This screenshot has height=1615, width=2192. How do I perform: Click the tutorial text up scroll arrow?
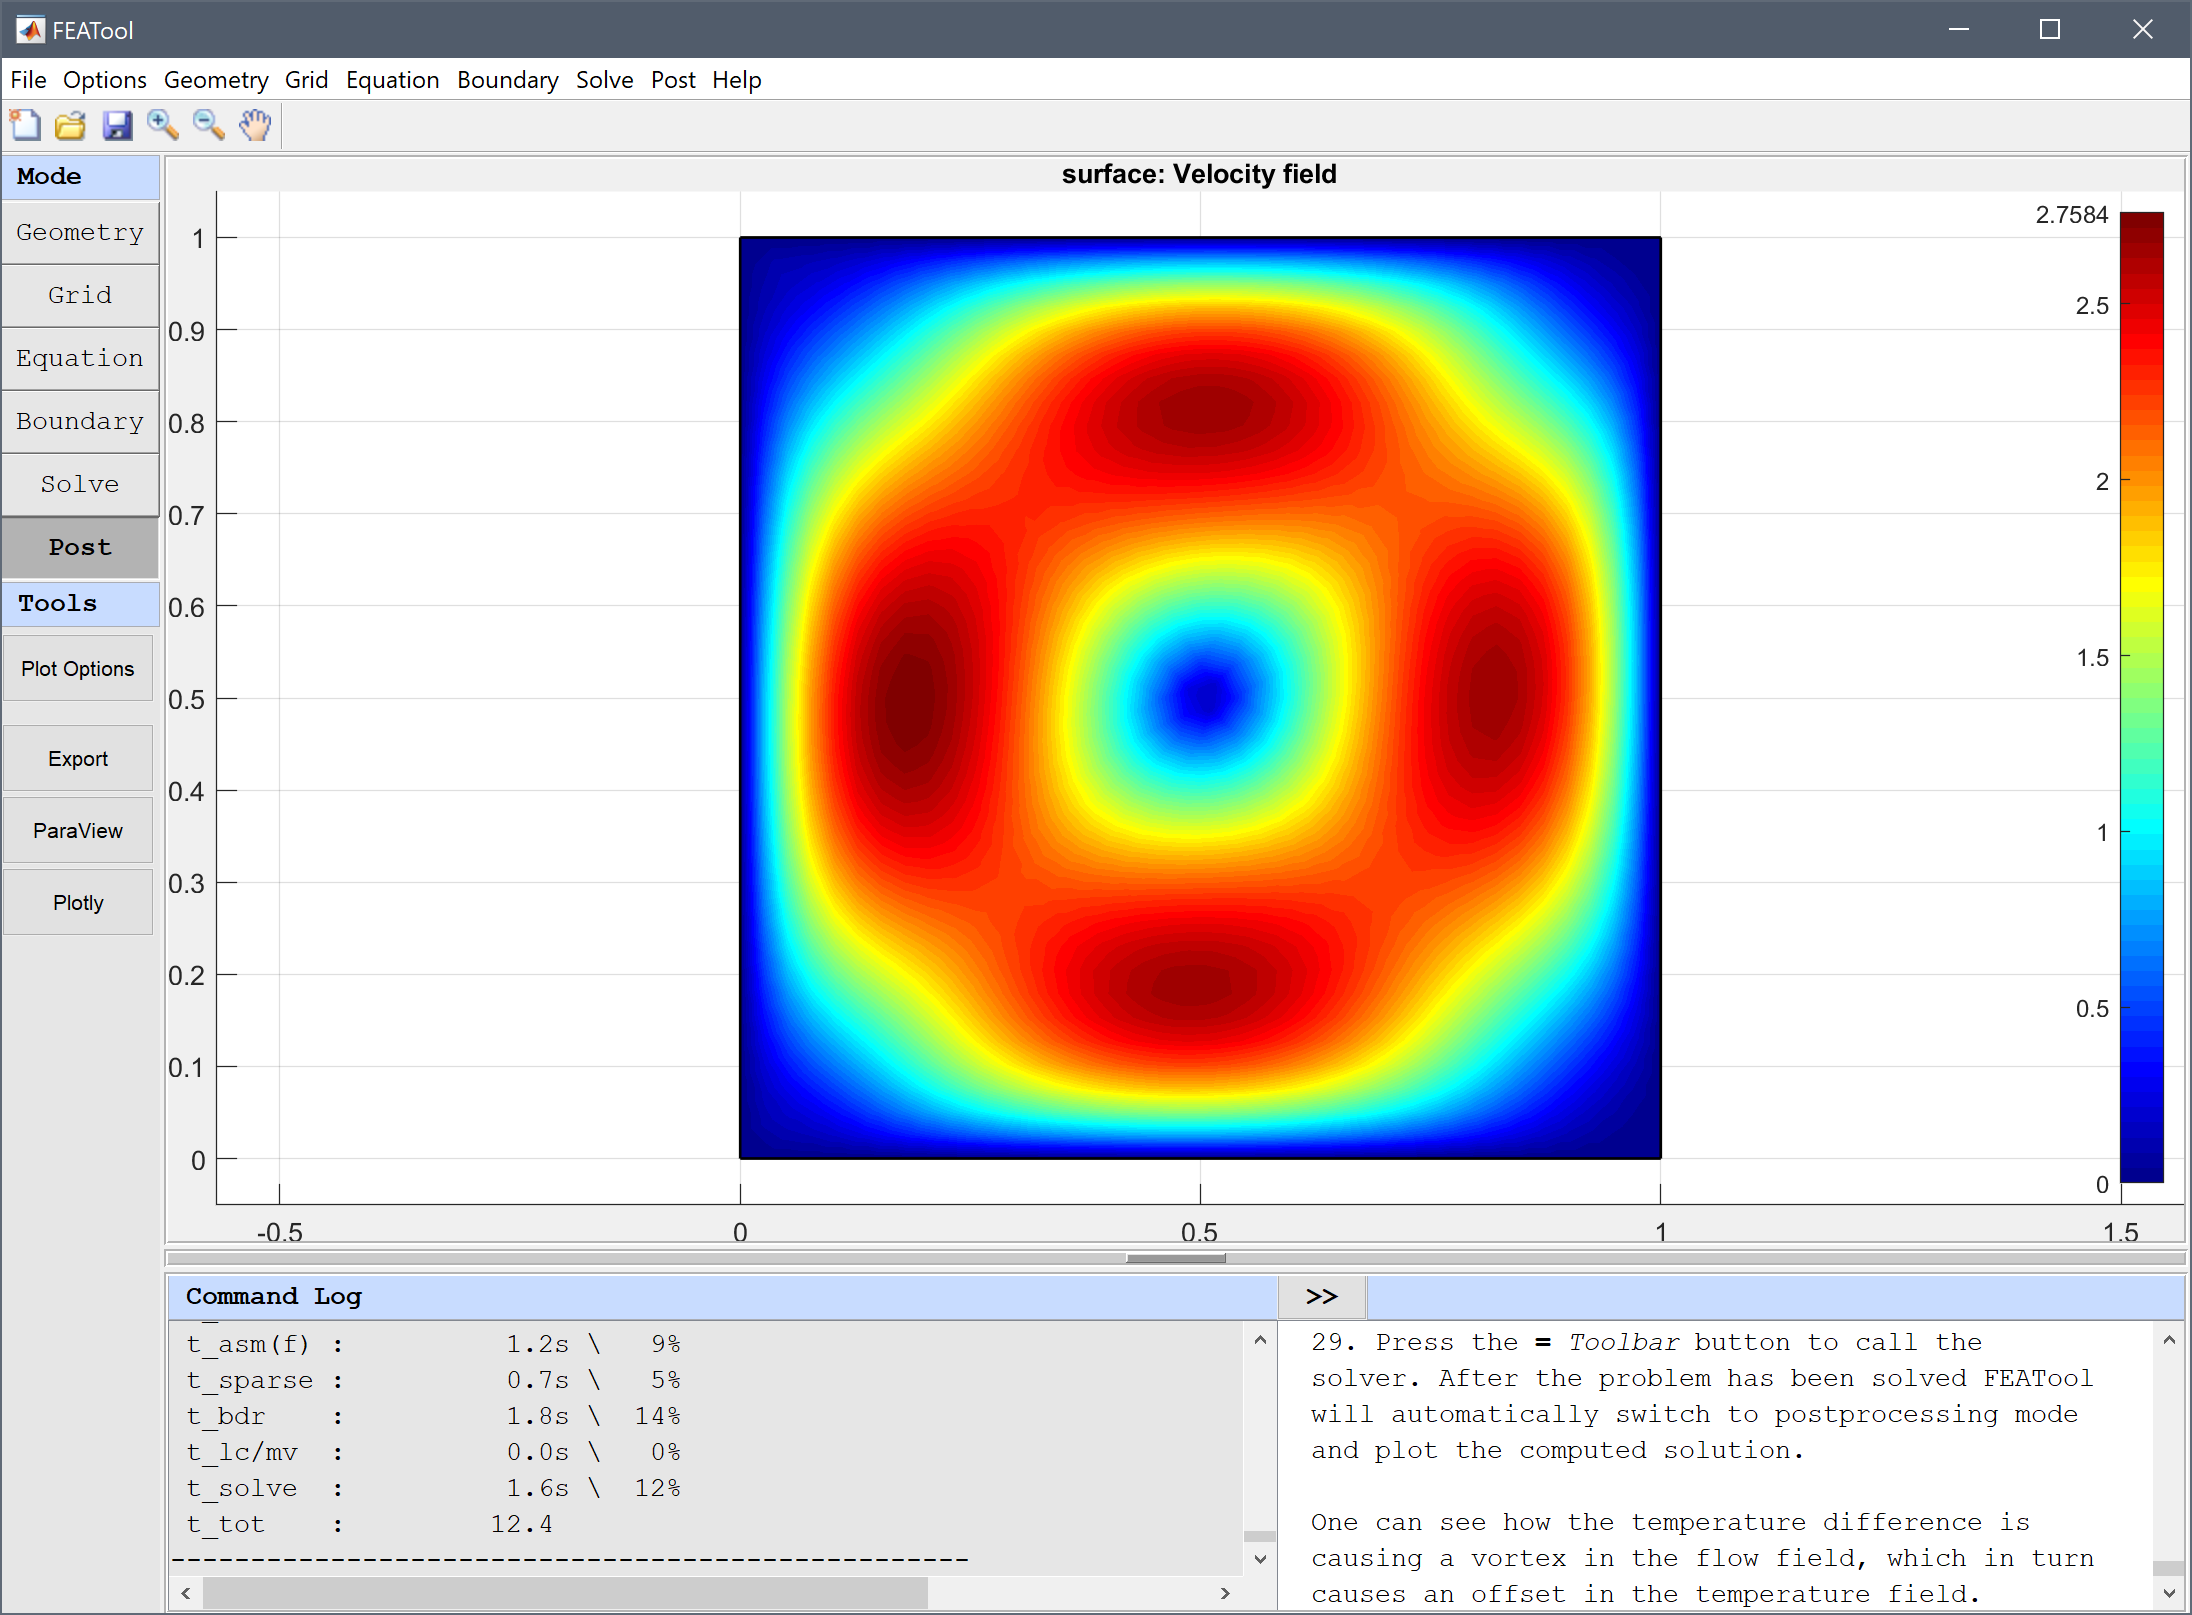(2169, 1341)
